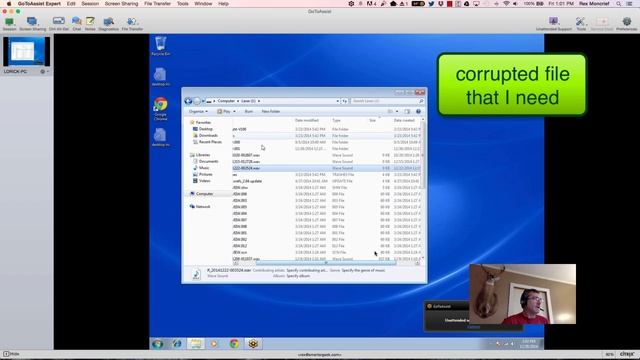This screenshot has width=640, height=360.
Task: Click the Explorer address bar path
Action: (273, 101)
